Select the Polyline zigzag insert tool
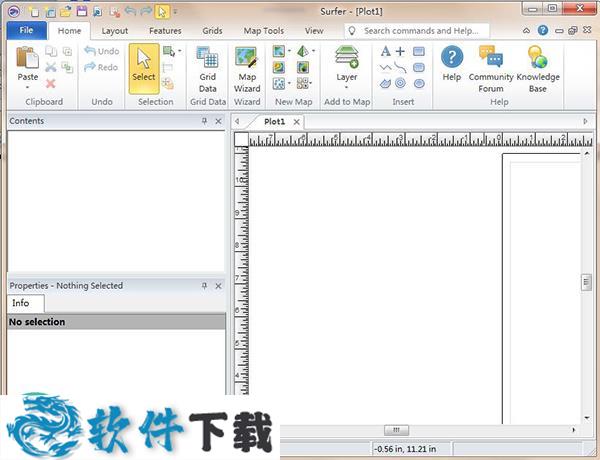Viewport: 600px width, 460px height. [386, 68]
